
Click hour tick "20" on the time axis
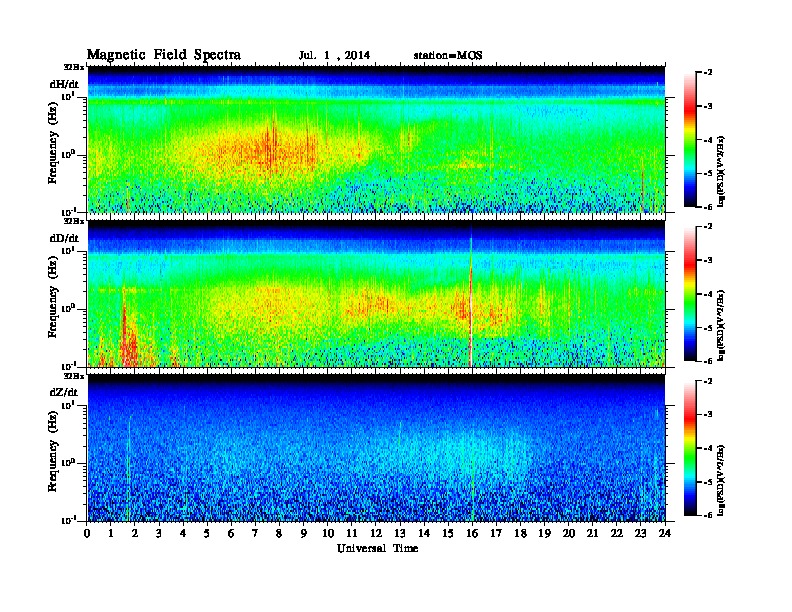tap(569, 534)
